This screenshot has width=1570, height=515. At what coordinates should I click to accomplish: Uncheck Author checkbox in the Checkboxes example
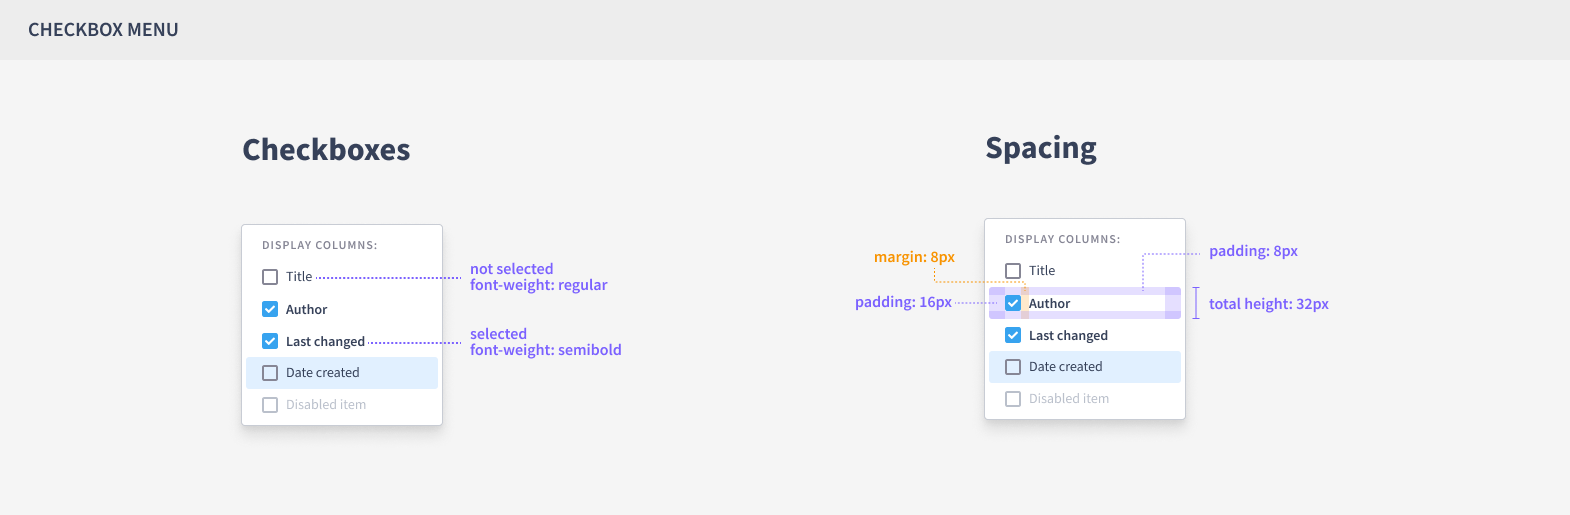[270, 309]
